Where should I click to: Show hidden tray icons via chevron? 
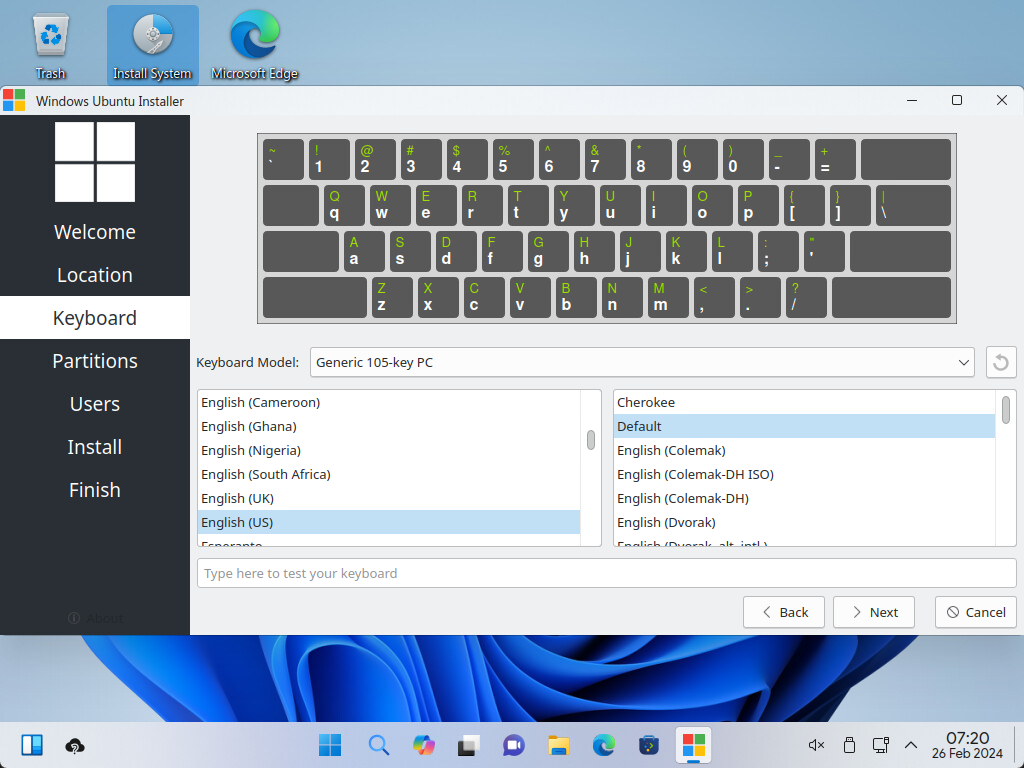coord(911,745)
